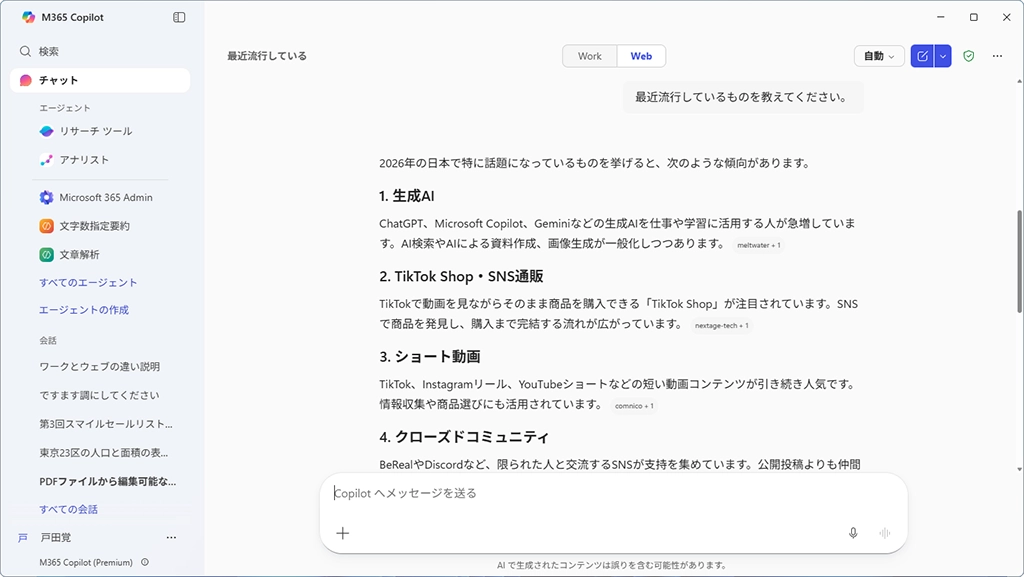Open the チャット item in the sidebar
Screen dimensions: 1024x577
click(100, 80)
